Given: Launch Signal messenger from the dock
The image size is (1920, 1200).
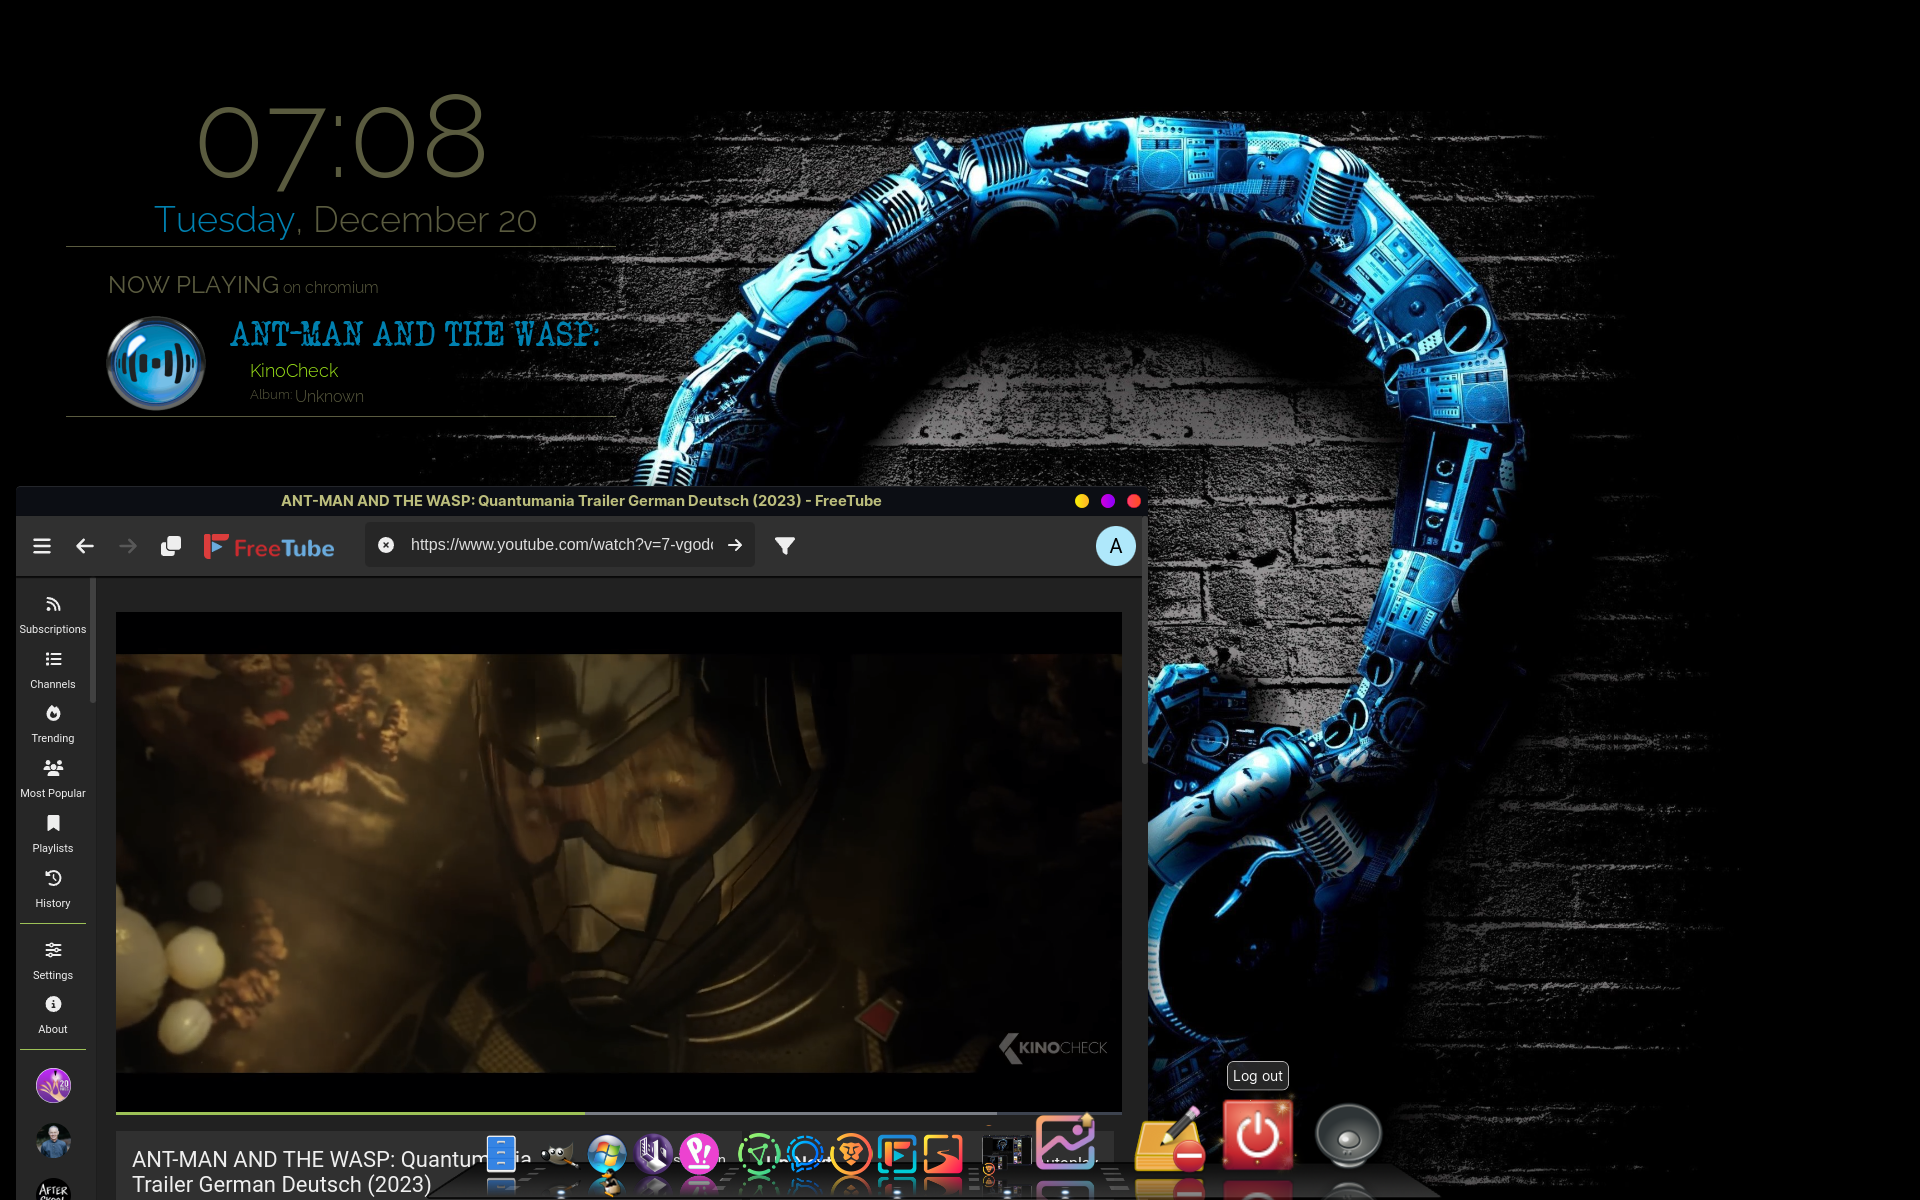Looking at the screenshot, I should pyautogui.click(x=805, y=1154).
